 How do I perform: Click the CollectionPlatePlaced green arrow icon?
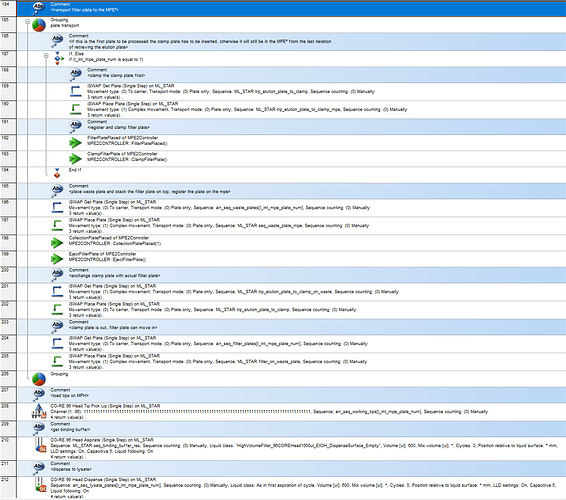point(57,243)
